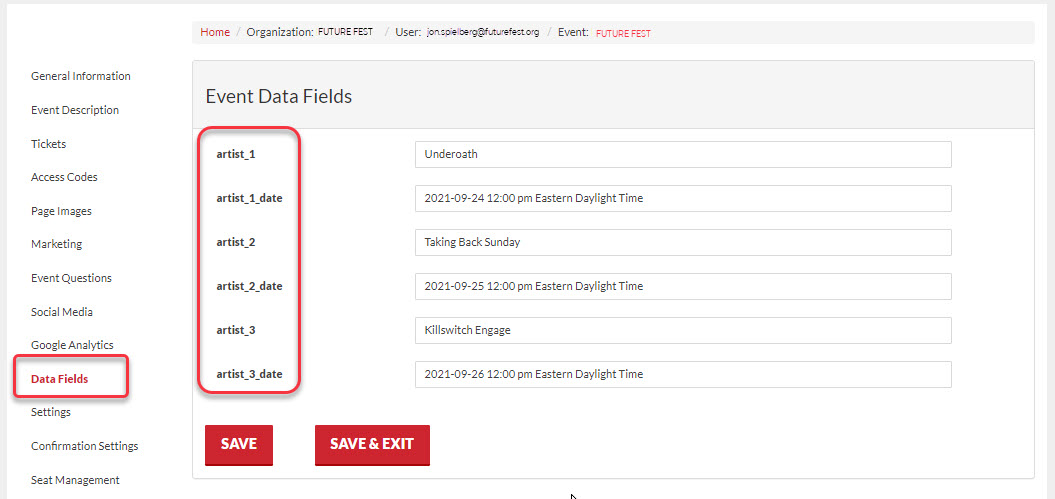1055x499 pixels.
Task: Open Seat Management in sidebar
Action: coord(75,480)
